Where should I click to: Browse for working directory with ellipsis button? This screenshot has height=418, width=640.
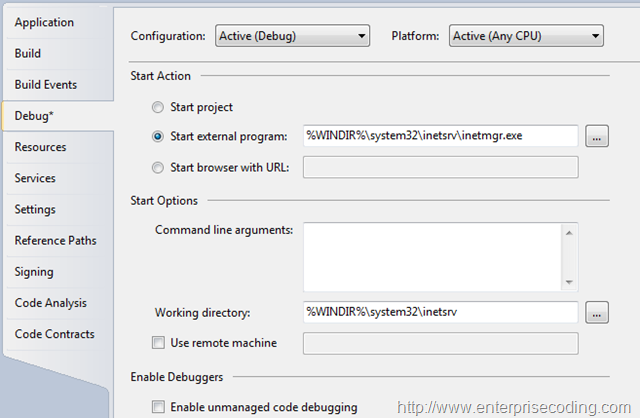597,312
